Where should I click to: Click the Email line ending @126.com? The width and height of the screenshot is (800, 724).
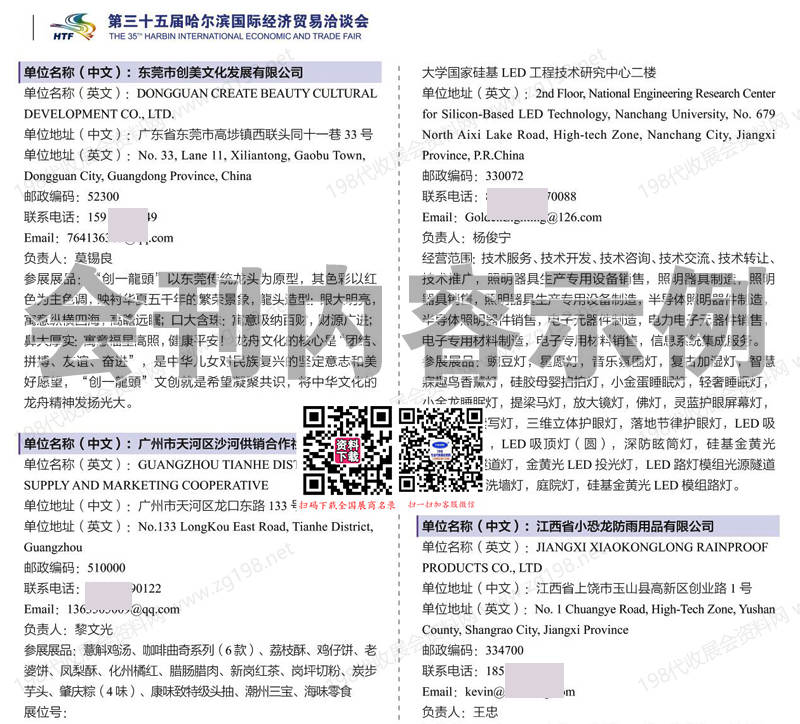[x=512, y=217]
